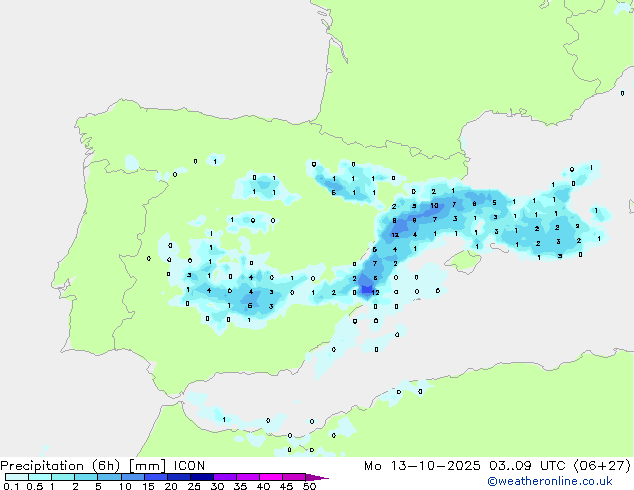Click the '(06+27)' forecast run text
Viewport: 634px width, 490px height.
tap(602, 466)
